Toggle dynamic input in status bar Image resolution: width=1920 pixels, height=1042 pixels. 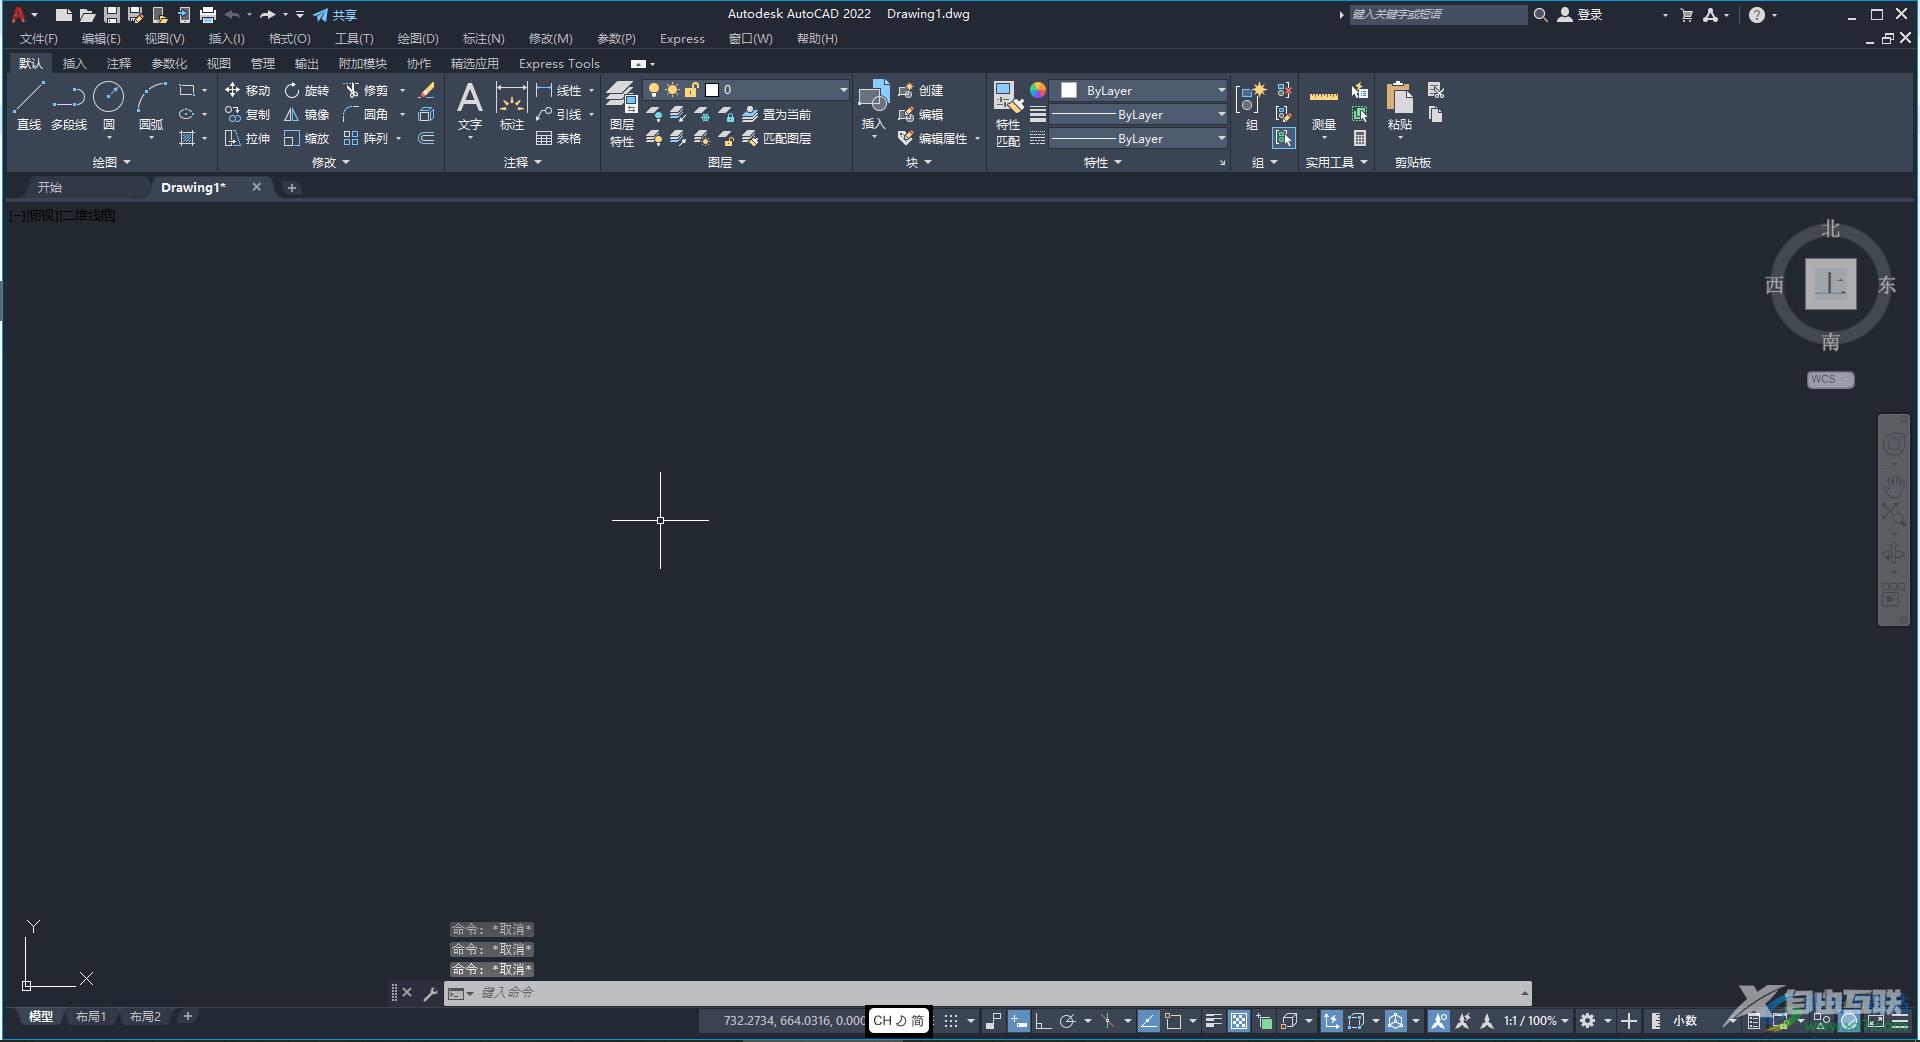pos(1018,1021)
